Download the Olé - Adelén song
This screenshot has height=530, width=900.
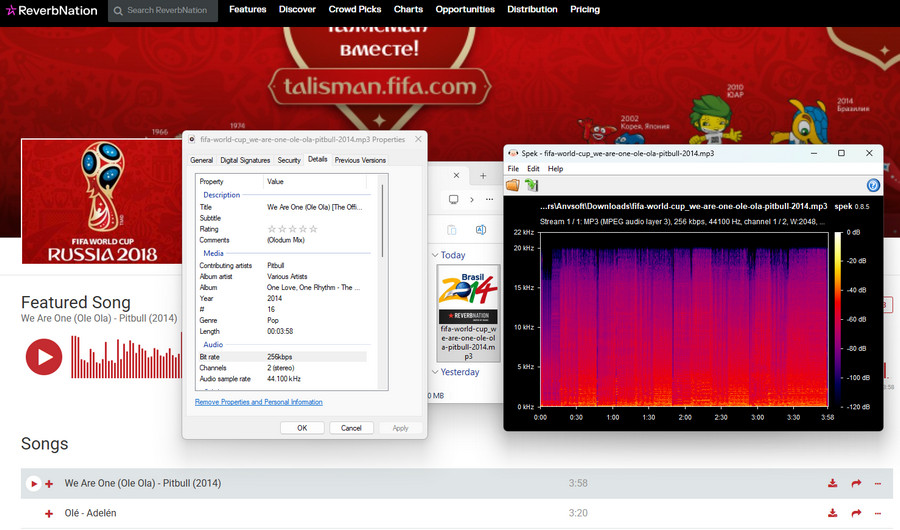pos(832,513)
